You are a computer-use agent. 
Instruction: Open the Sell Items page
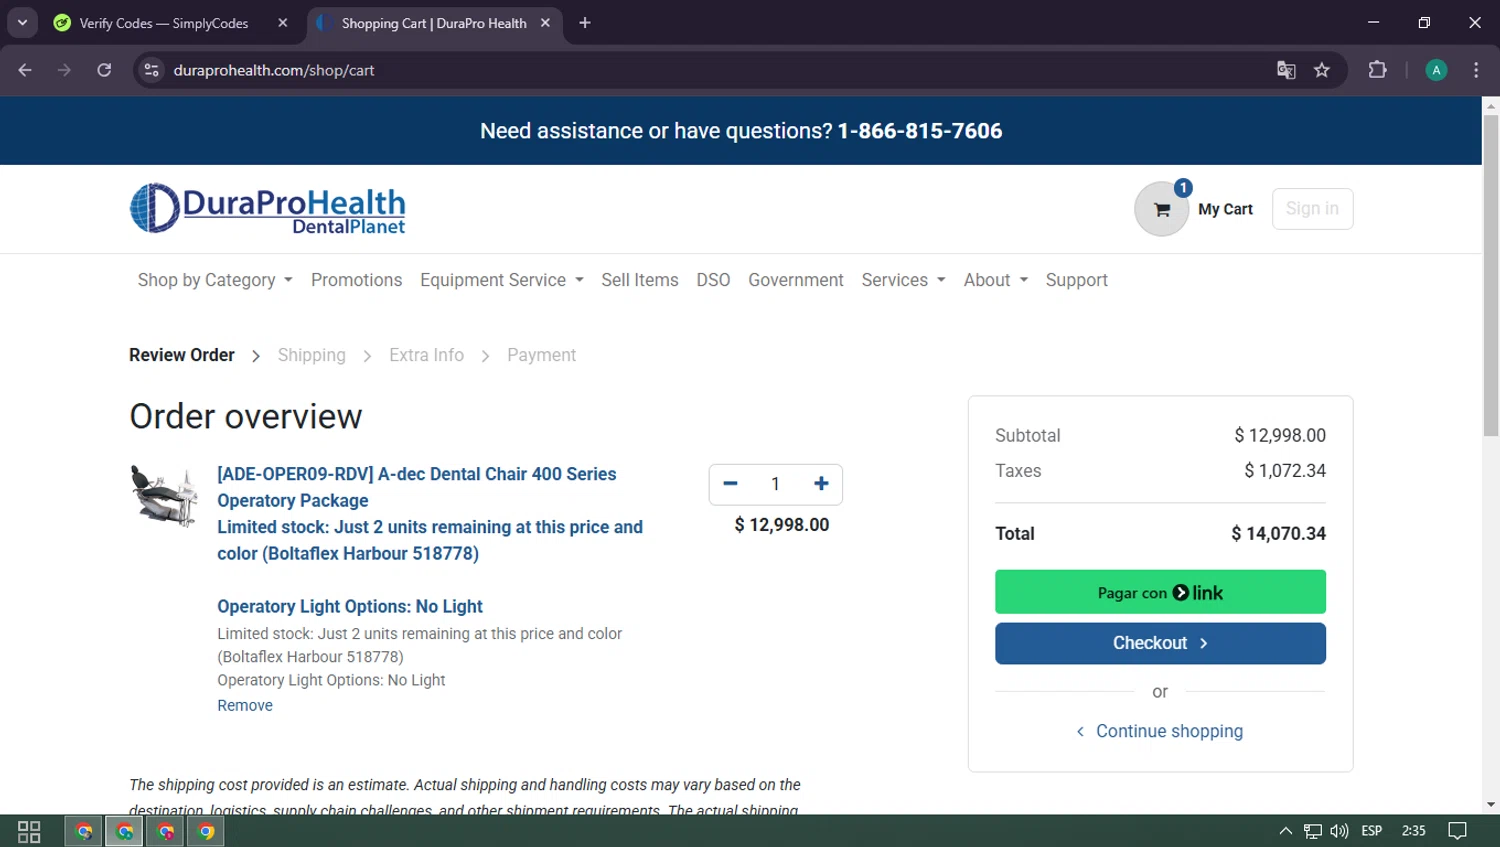640,280
